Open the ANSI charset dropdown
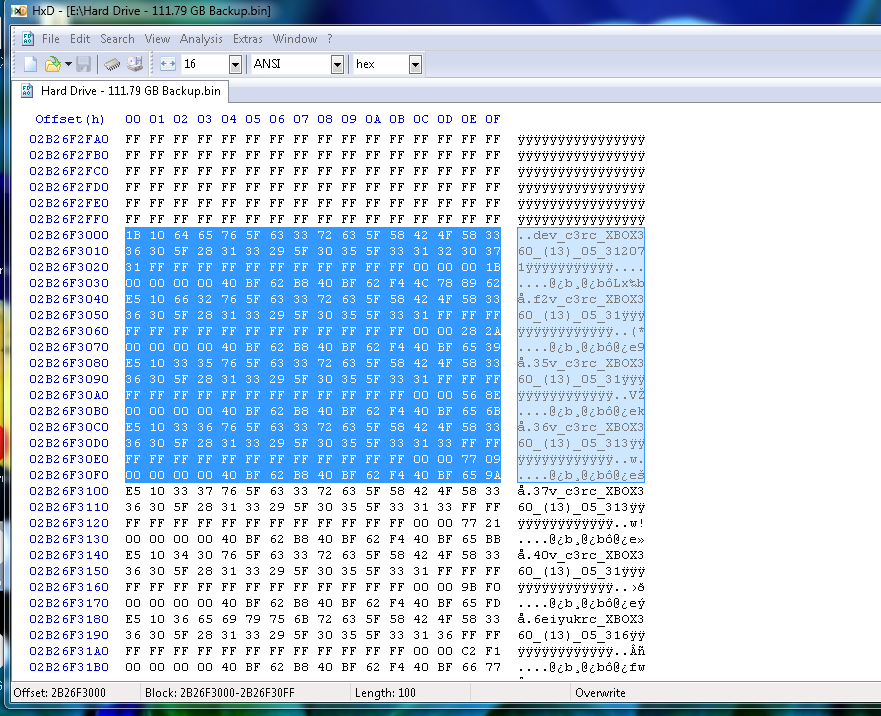This screenshot has width=881, height=716. 337,65
